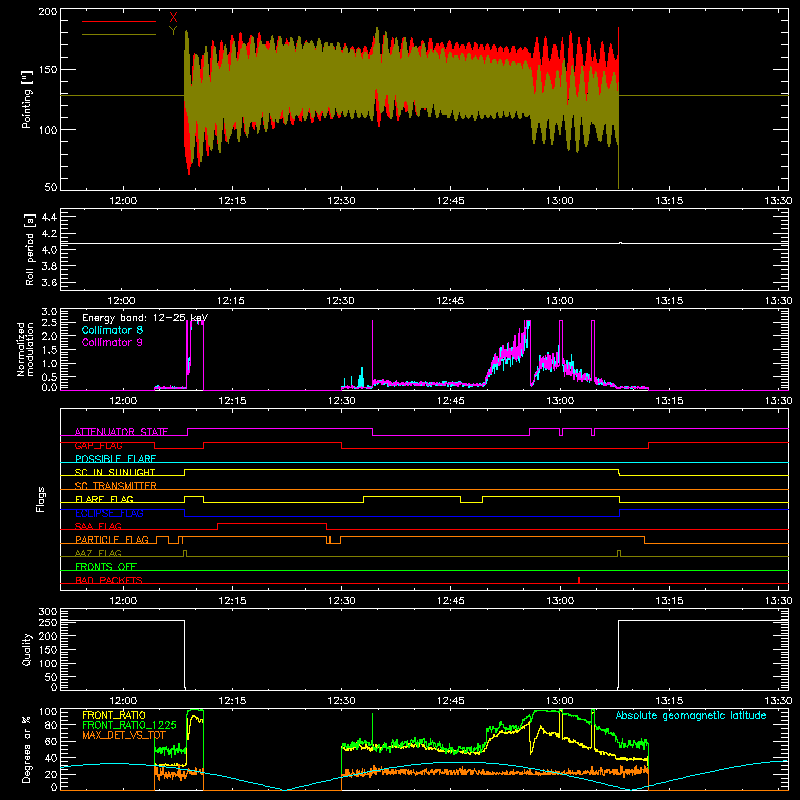Select the ATTENUATOR_STATE flag label
The image size is (800, 800).
pyautogui.click(x=121, y=432)
